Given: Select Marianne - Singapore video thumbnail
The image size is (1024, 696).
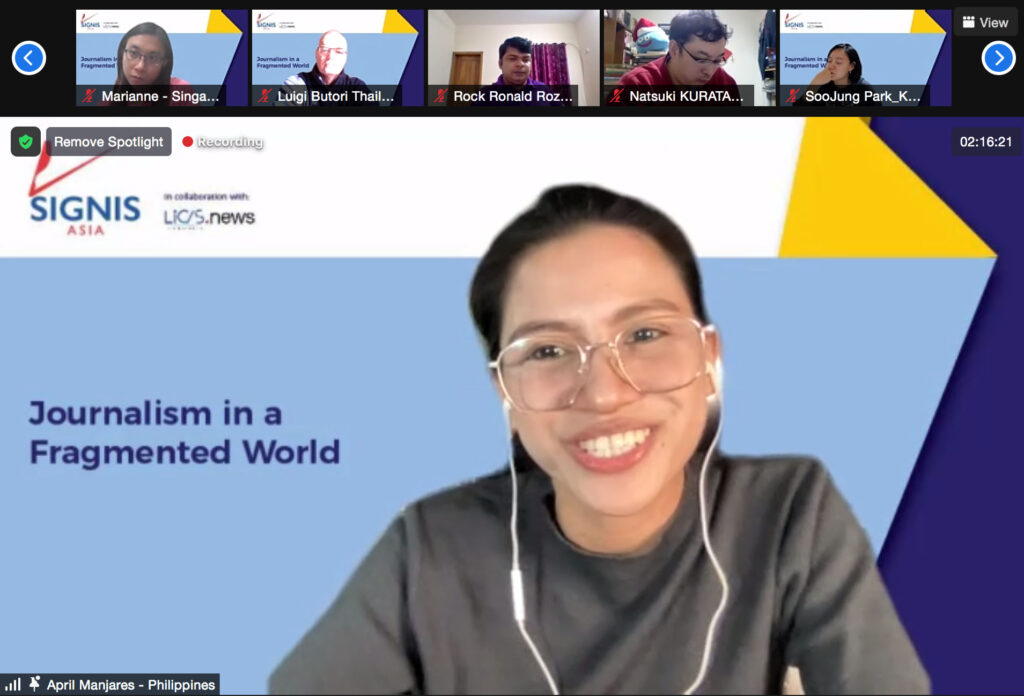Looking at the screenshot, I should tap(161, 50).
